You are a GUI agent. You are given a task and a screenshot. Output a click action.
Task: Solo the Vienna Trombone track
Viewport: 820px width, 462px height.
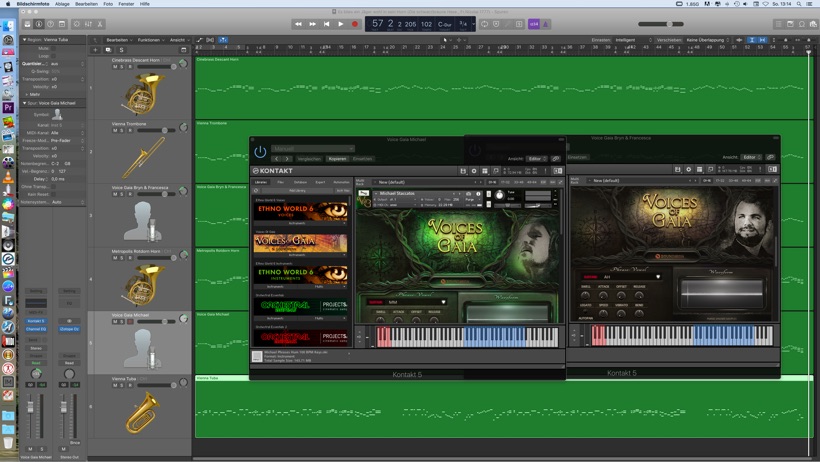coord(122,130)
